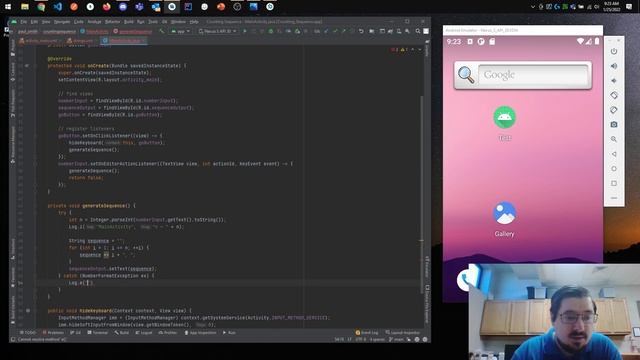Open the Build tool window

coord(122,333)
